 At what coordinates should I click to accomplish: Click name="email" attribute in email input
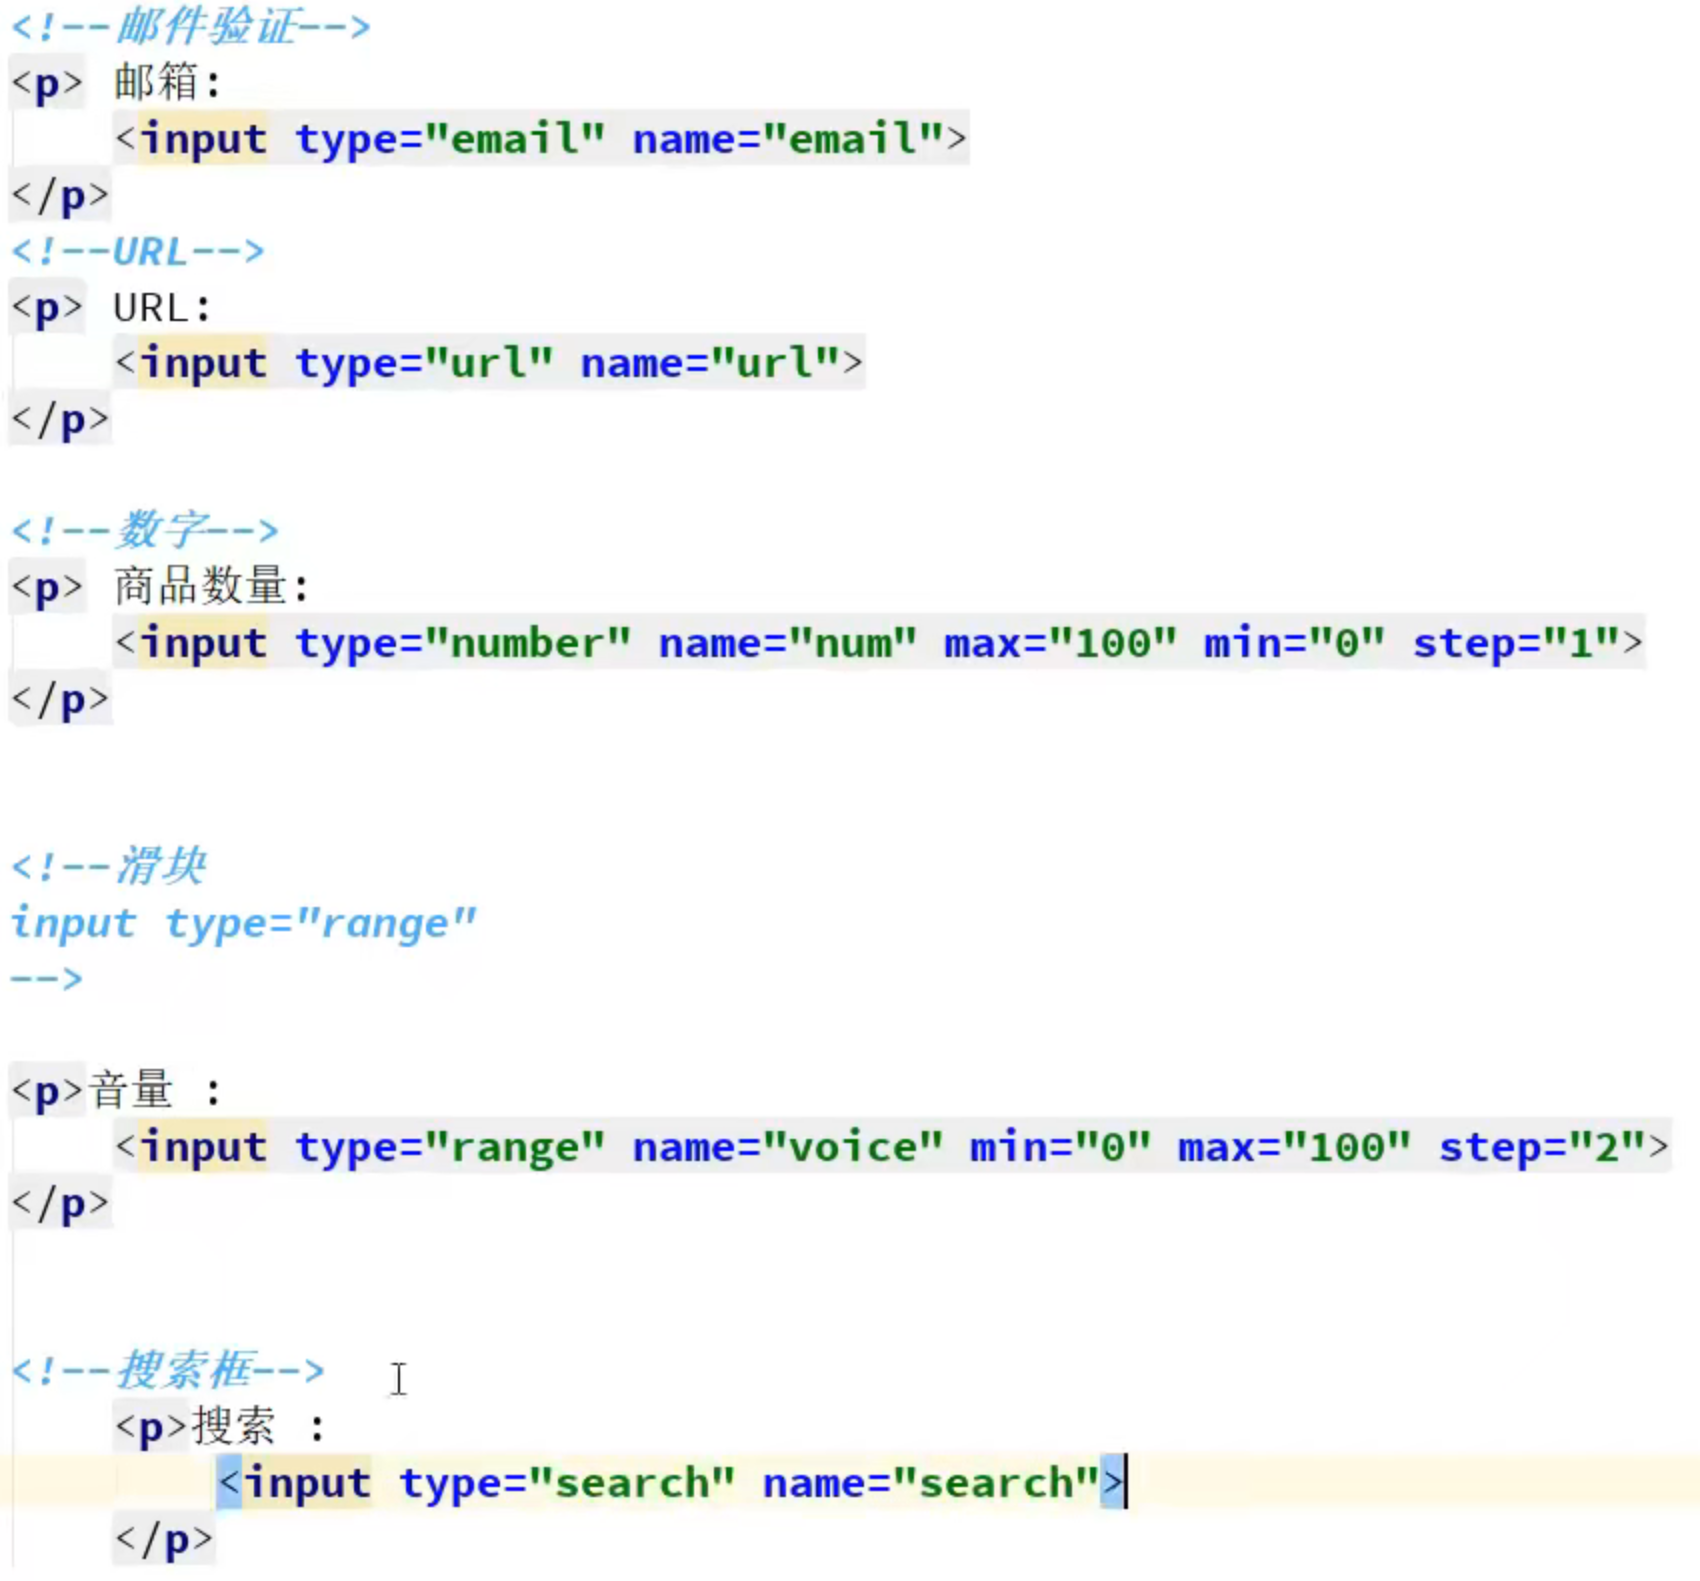point(789,139)
